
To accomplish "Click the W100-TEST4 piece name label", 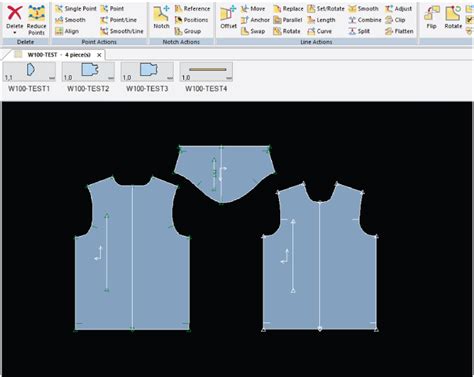I will [x=206, y=89].
